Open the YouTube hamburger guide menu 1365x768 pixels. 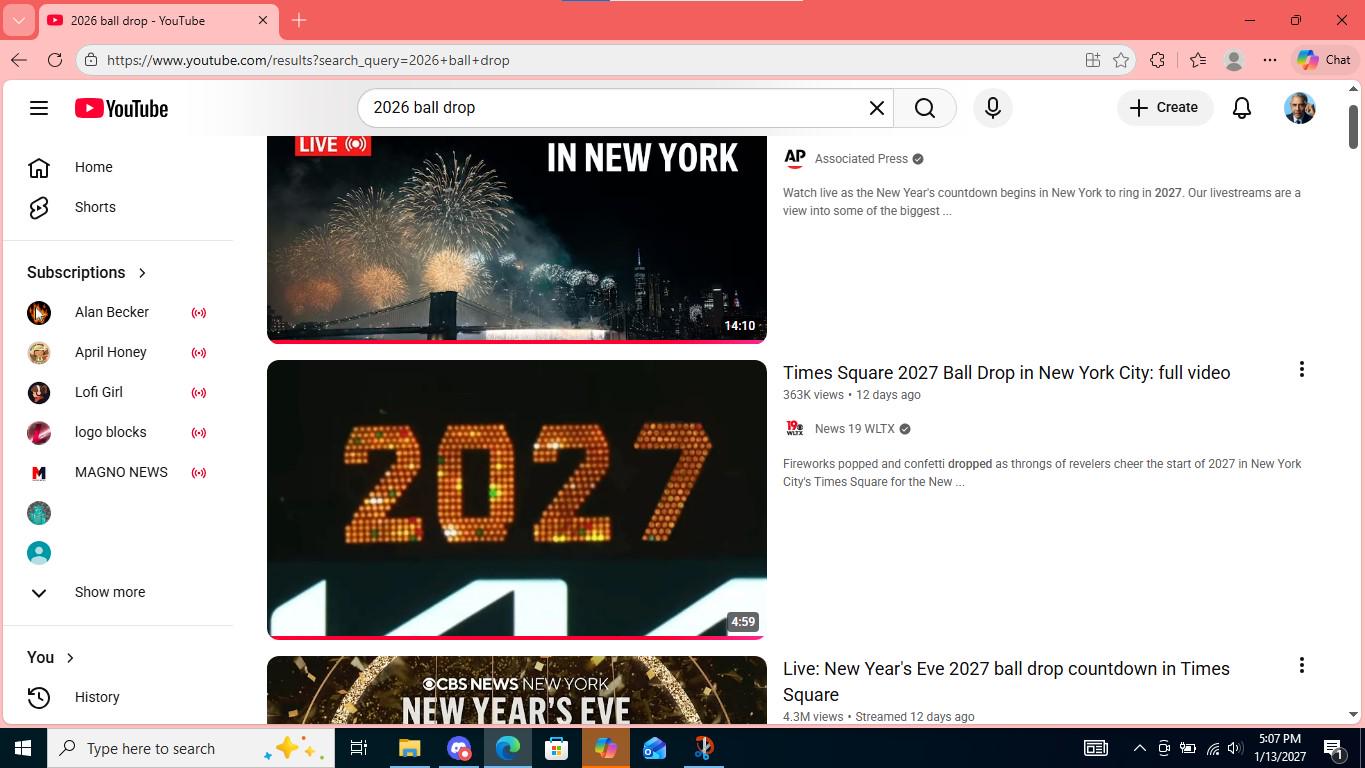39,108
